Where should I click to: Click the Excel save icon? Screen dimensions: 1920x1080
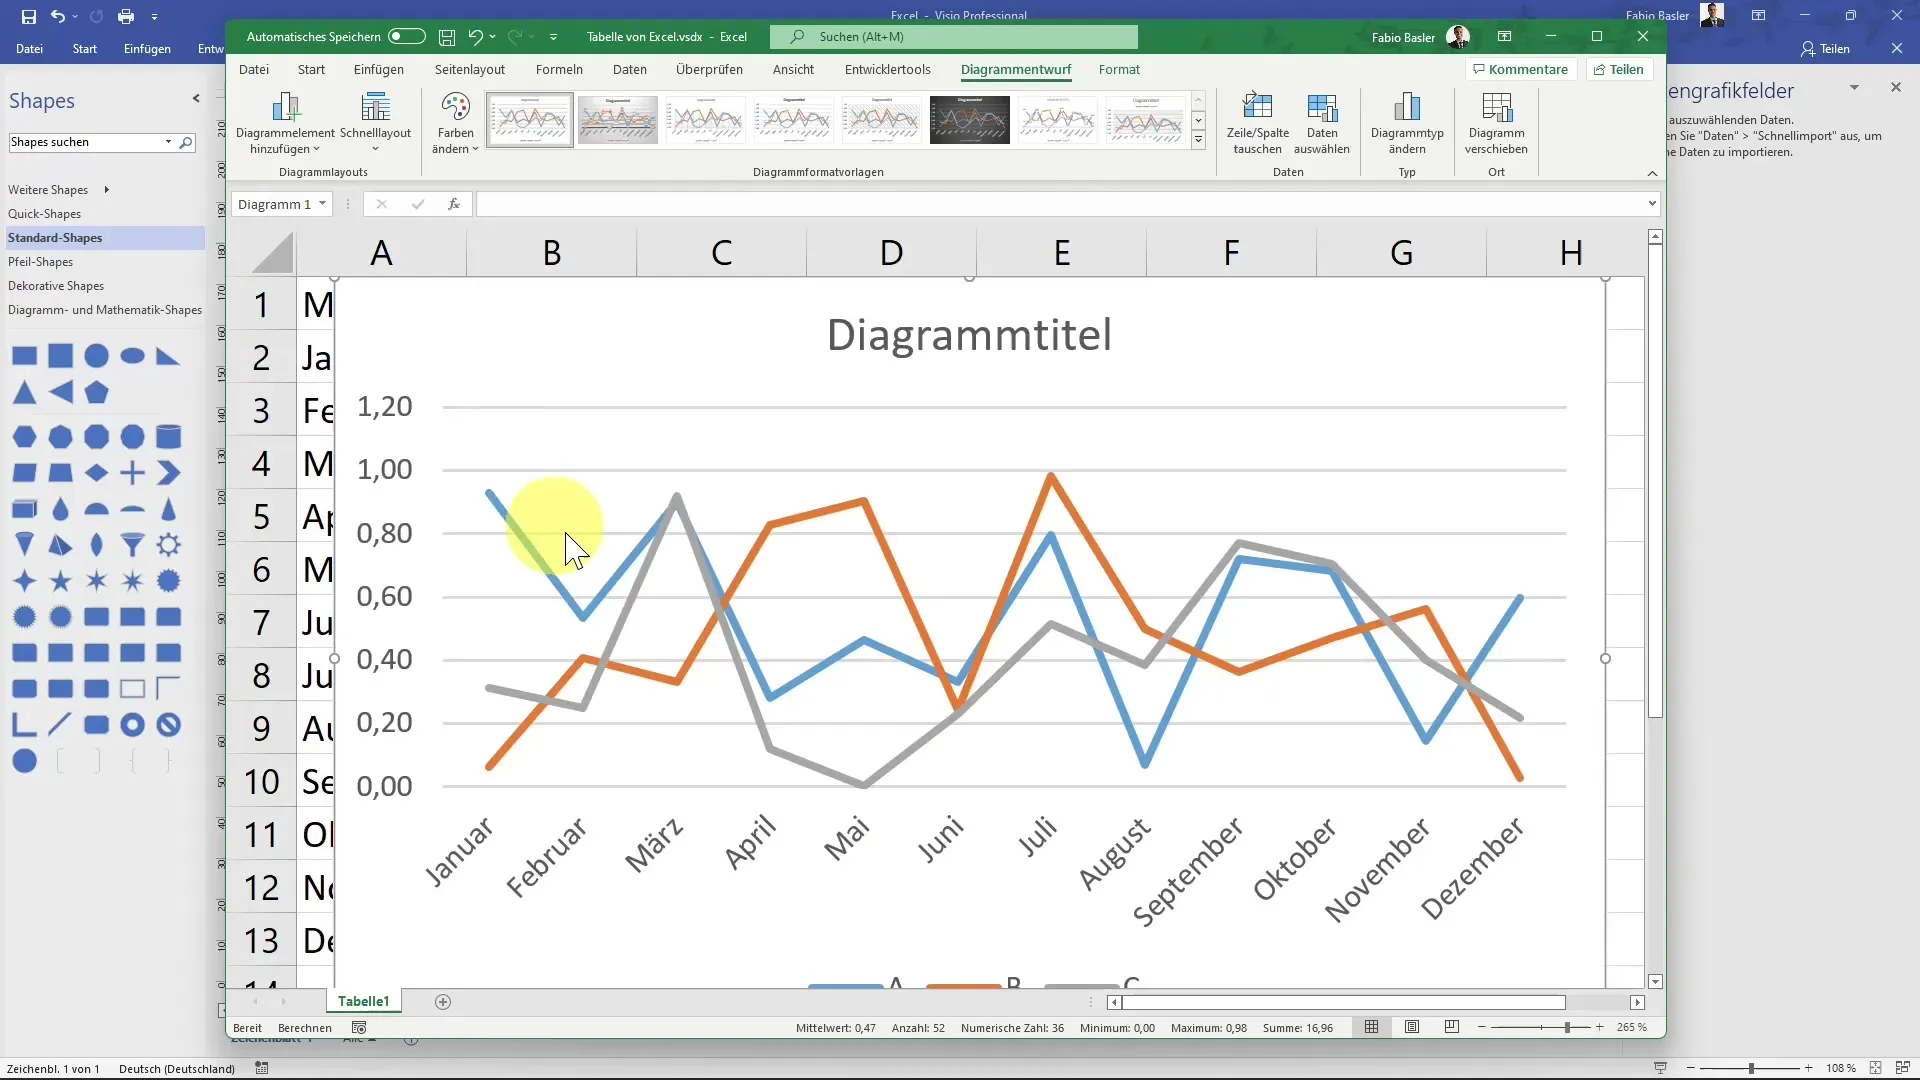tap(447, 37)
